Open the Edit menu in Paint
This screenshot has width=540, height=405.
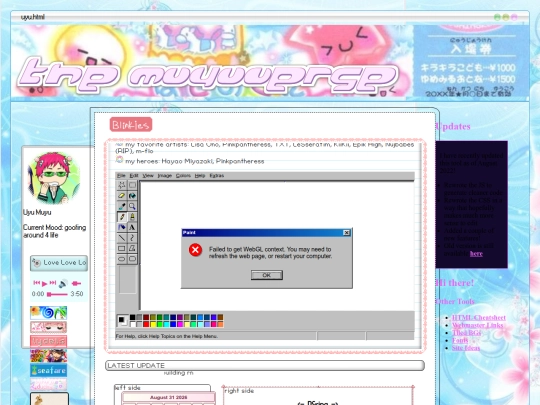point(134,176)
